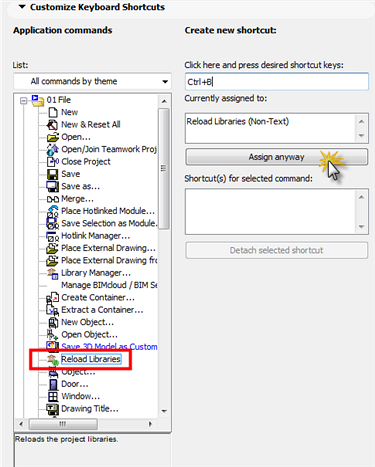Click the shortcut keys input field
Image resolution: width=375 pixels, height=467 pixels.
click(x=277, y=82)
